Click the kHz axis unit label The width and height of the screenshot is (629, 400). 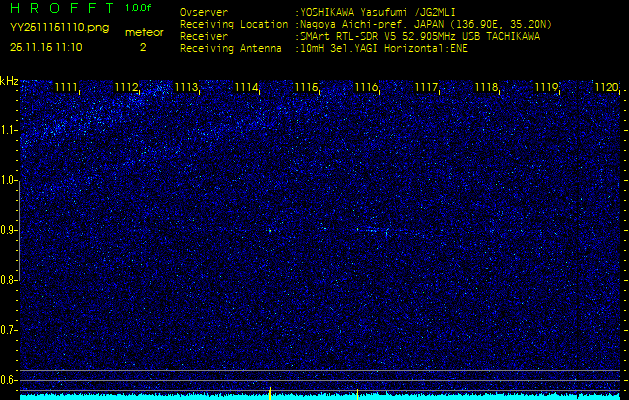click(x=9, y=80)
